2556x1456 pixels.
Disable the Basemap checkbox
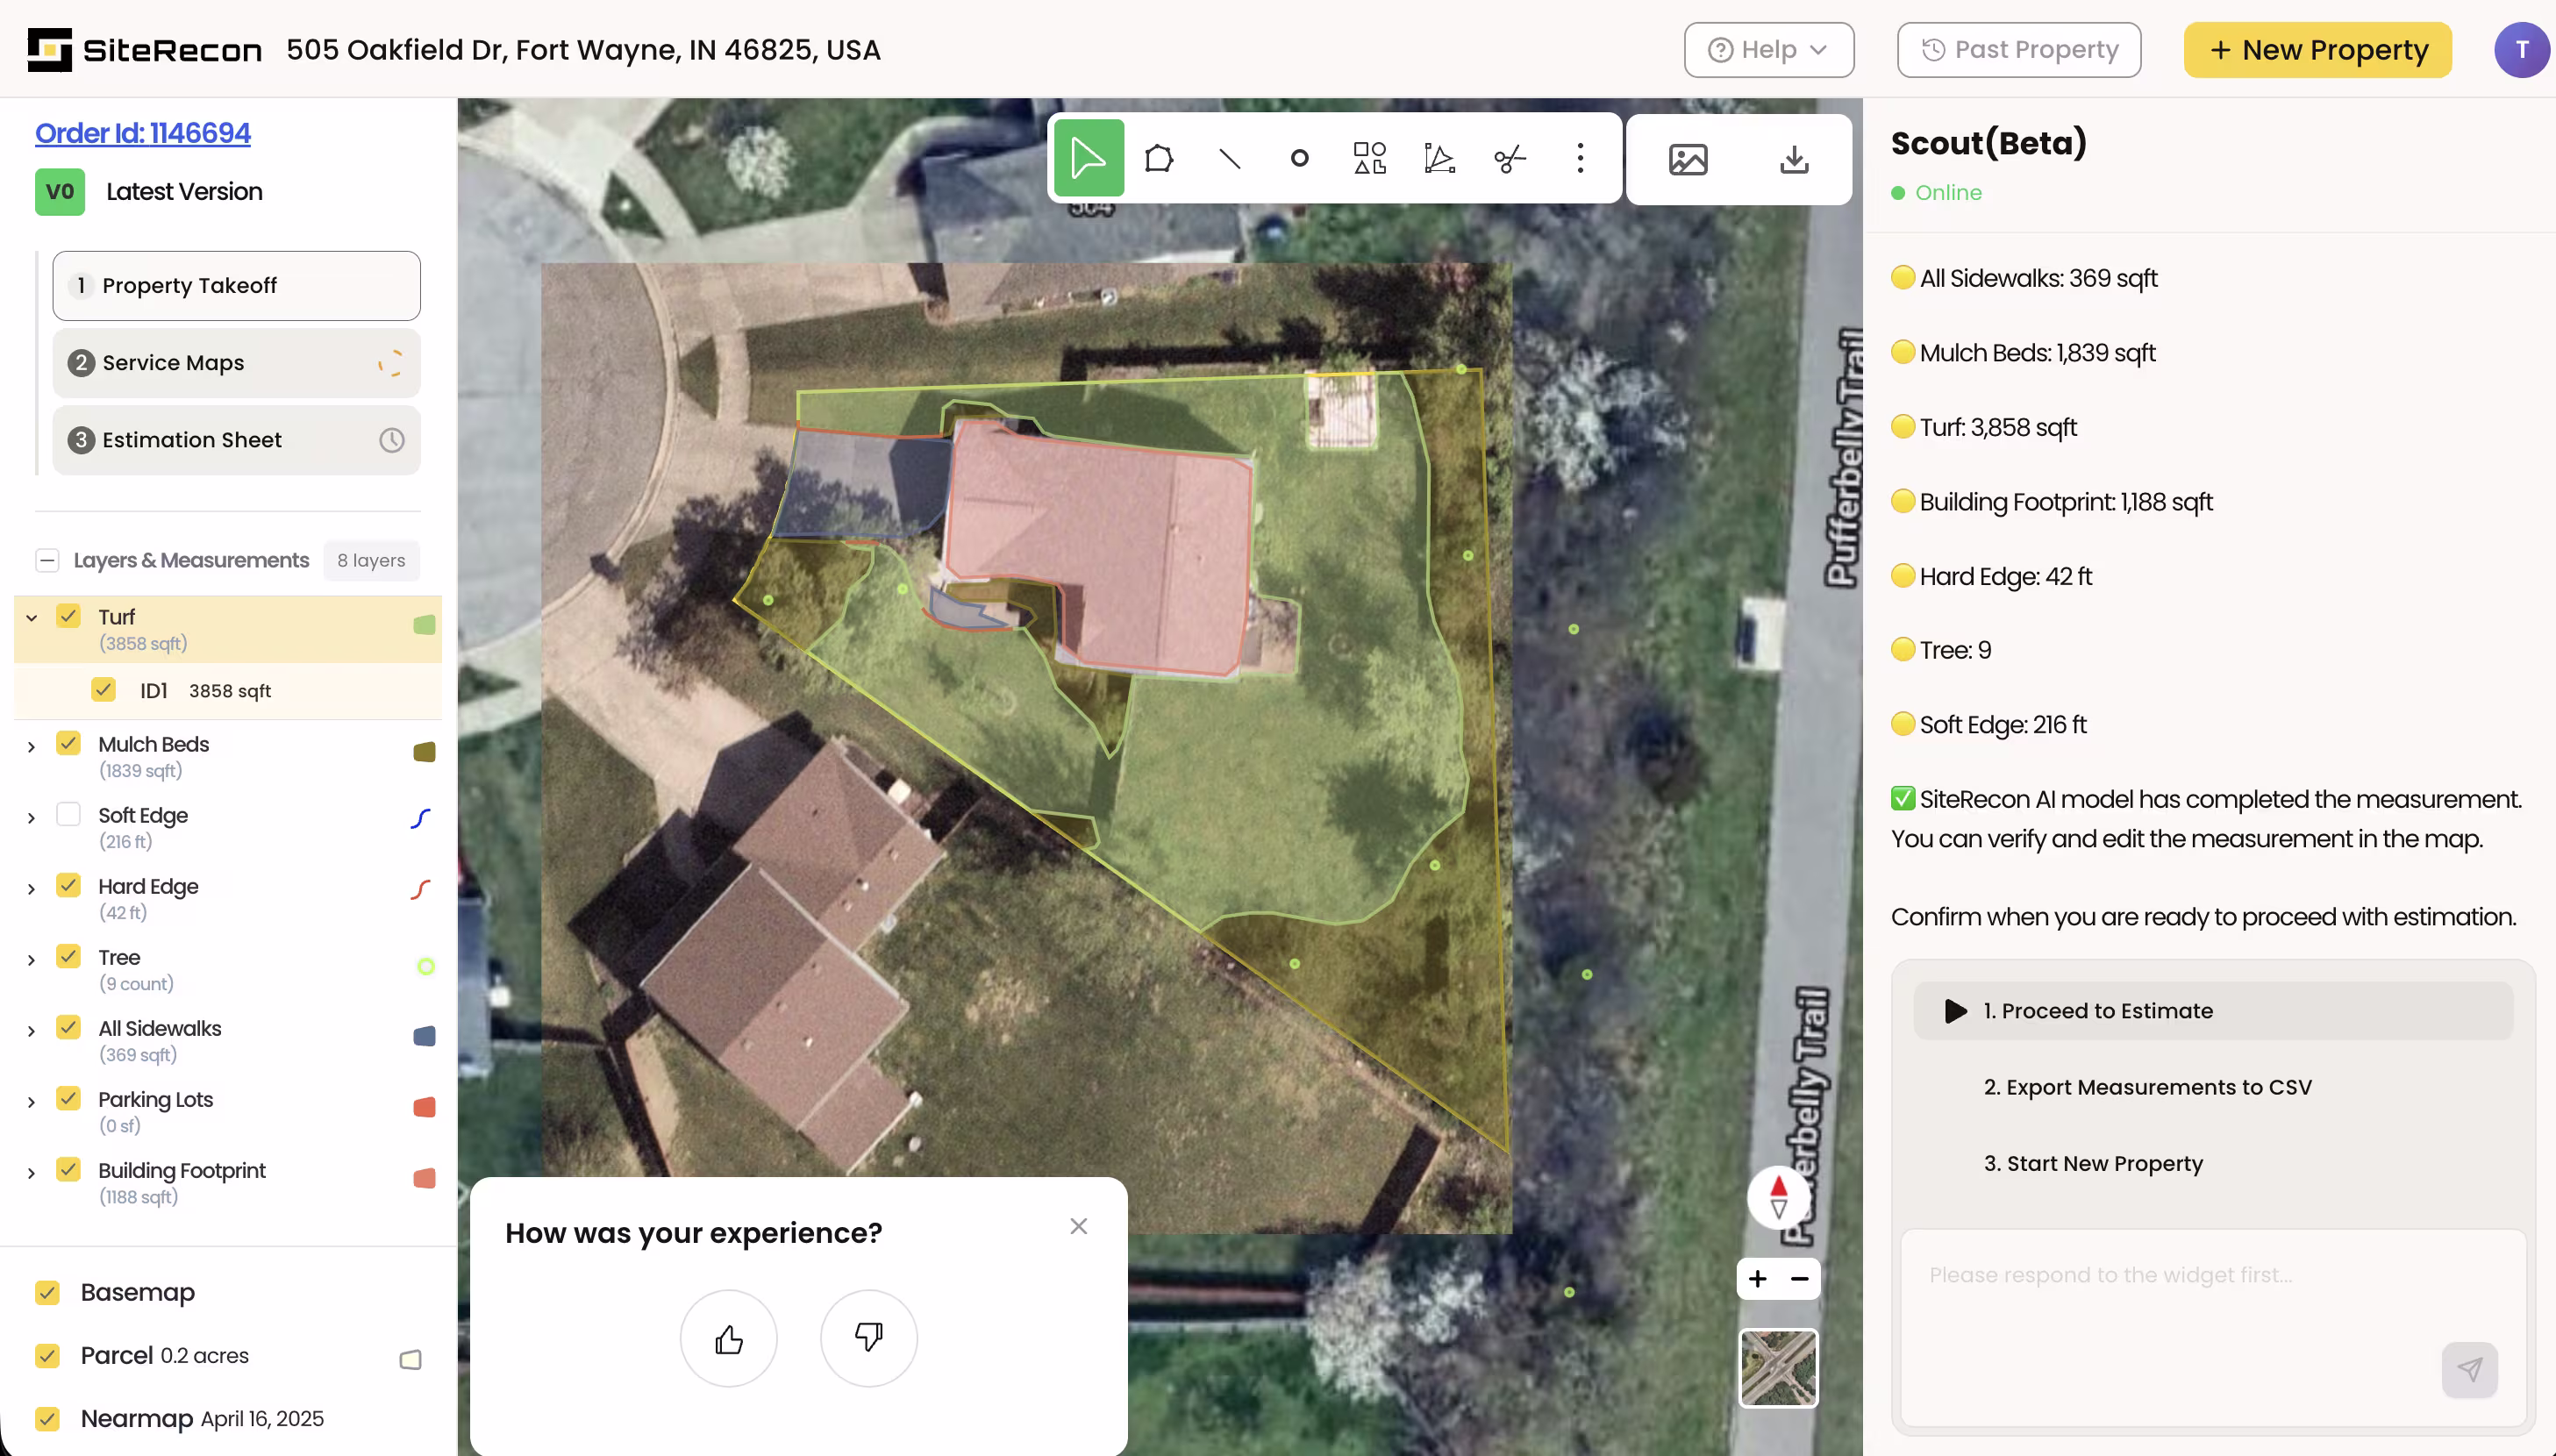tap(47, 1292)
